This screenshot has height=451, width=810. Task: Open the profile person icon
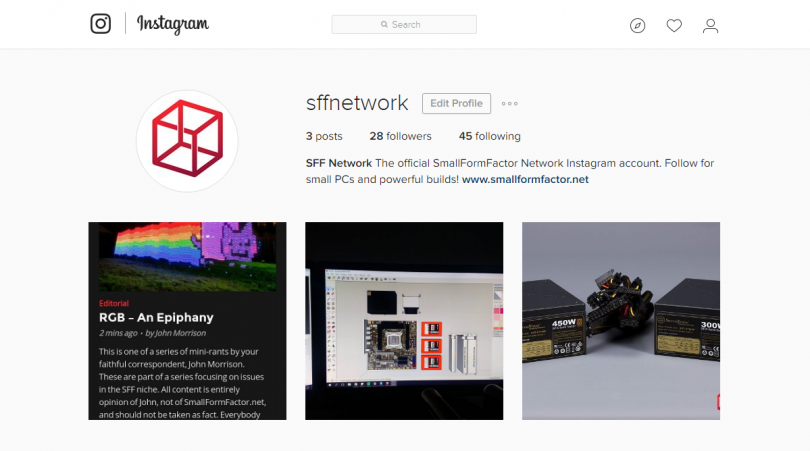(x=710, y=25)
